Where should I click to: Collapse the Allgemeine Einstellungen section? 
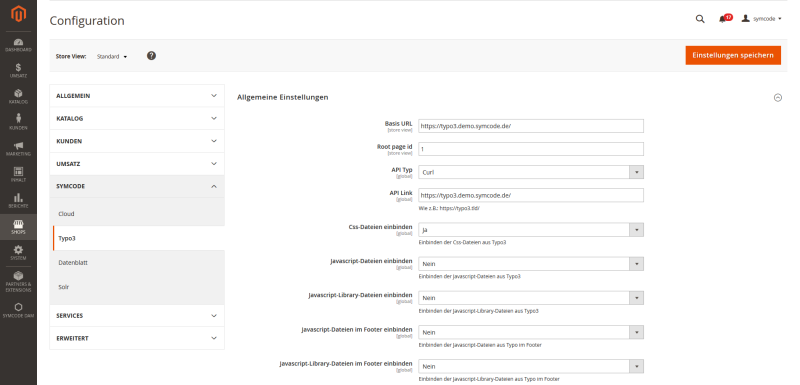pos(778,97)
